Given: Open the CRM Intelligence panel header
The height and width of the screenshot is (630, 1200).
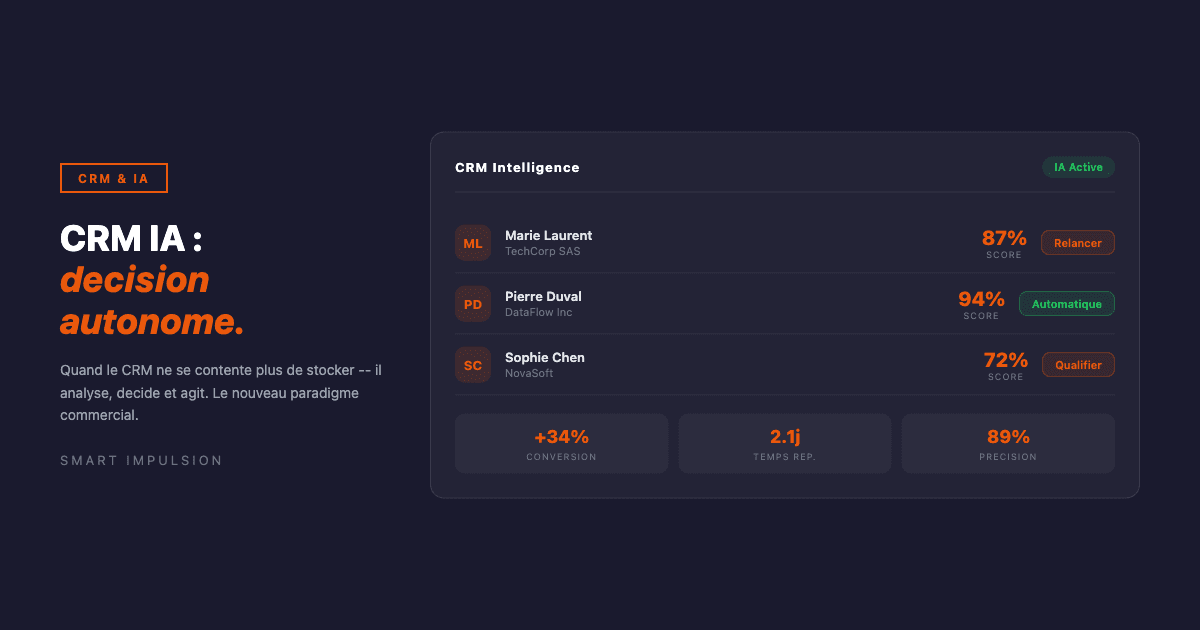Looking at the screenshot, I should coord(517,167).
